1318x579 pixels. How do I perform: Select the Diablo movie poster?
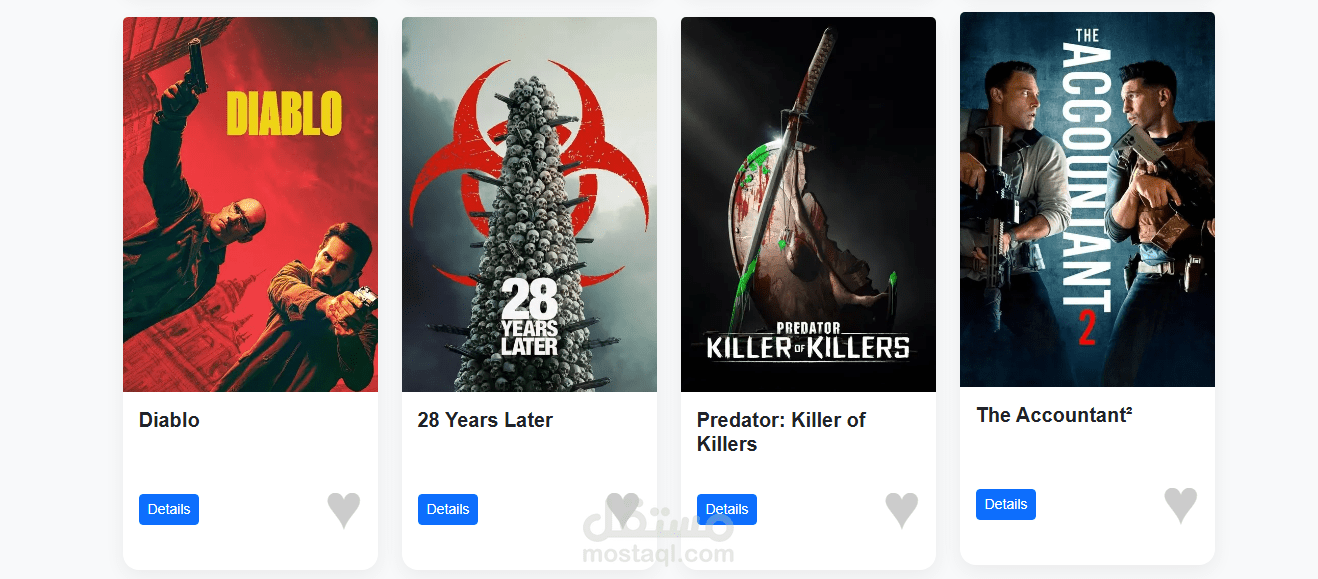[x=250, y=204]
